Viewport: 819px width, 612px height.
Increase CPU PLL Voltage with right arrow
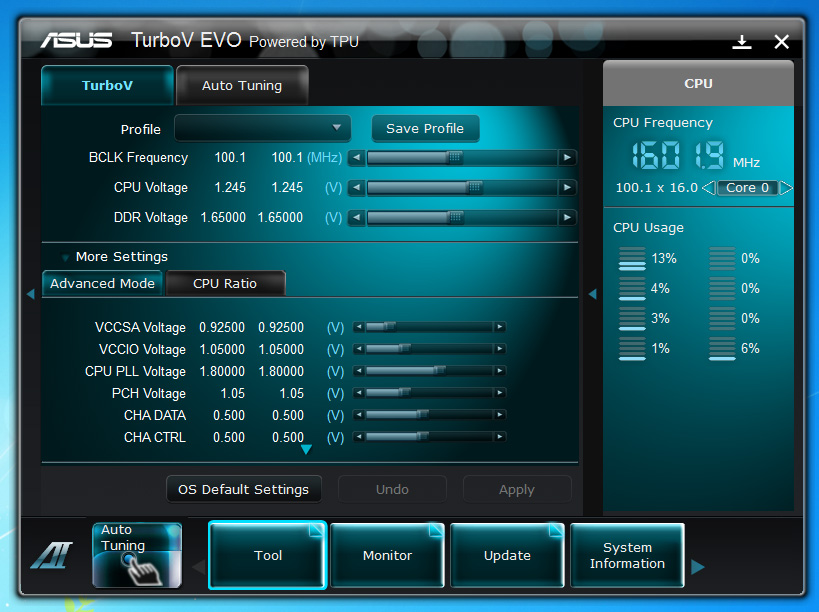[x=500, y=371]
